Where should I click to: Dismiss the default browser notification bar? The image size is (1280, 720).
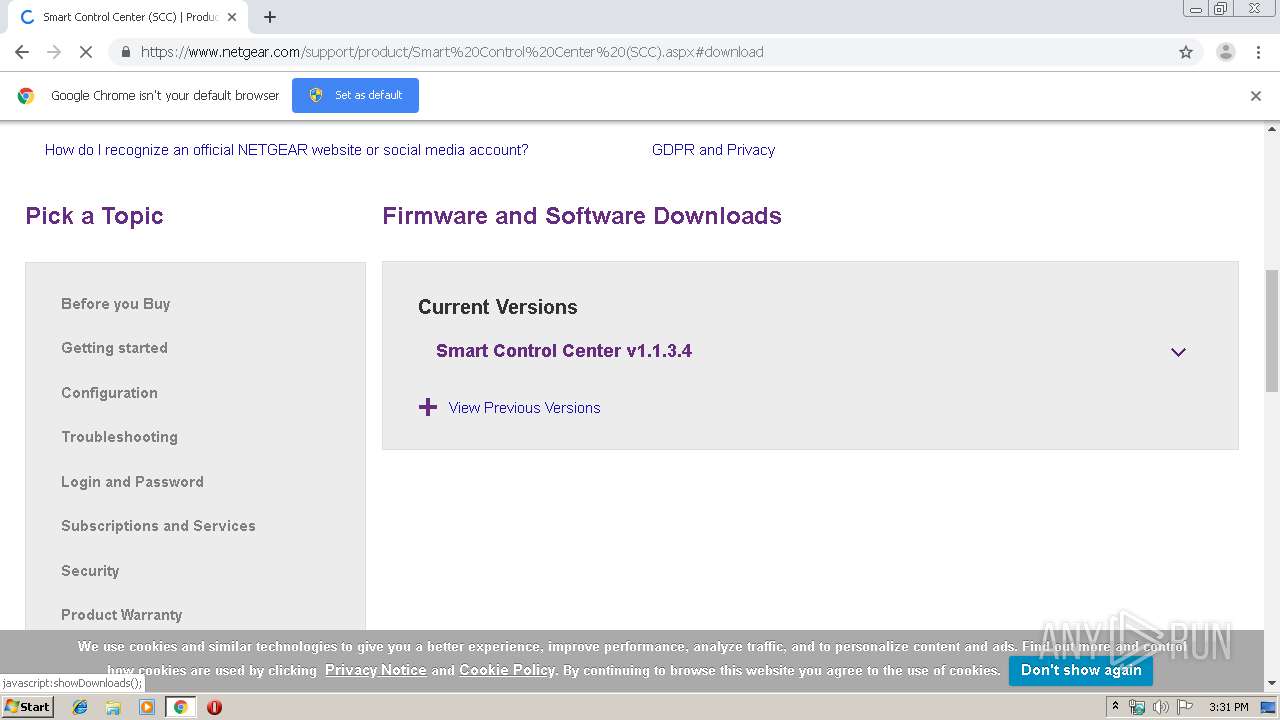click(x=1256, y=96)
